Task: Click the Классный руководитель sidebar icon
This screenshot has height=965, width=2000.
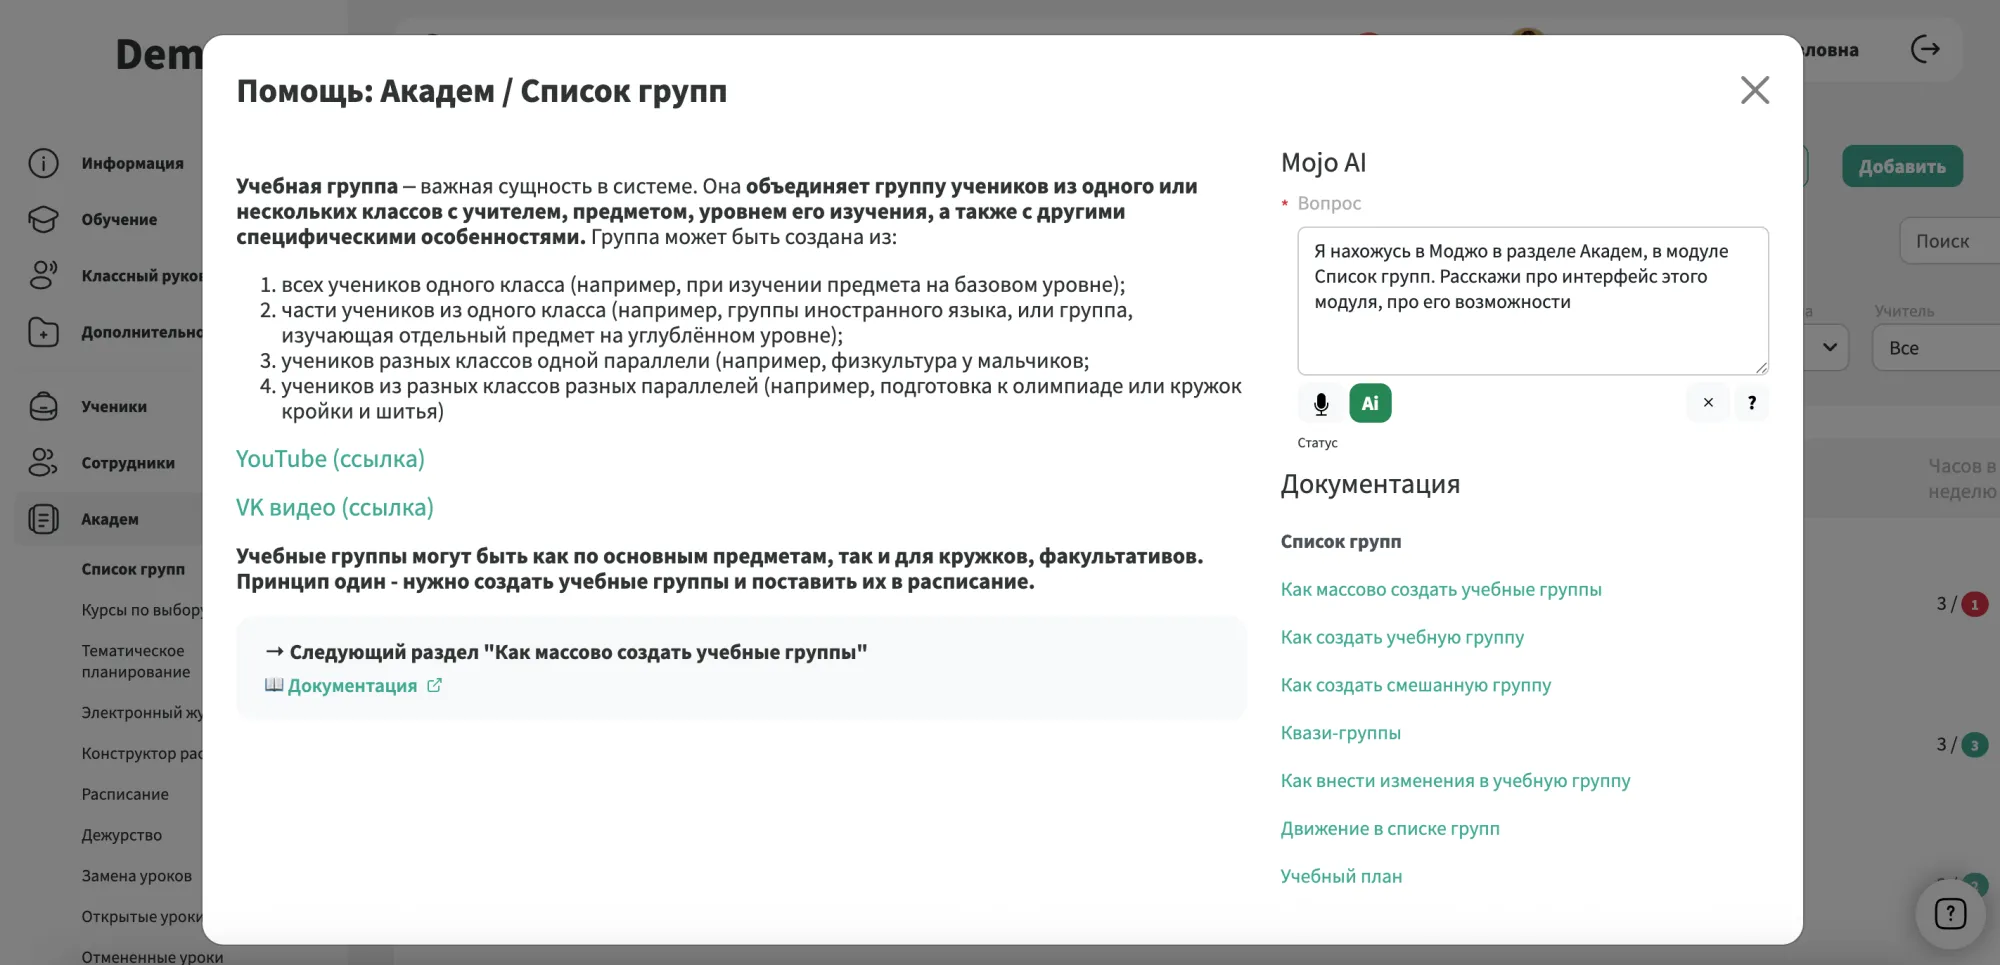Action: (43, 275)
